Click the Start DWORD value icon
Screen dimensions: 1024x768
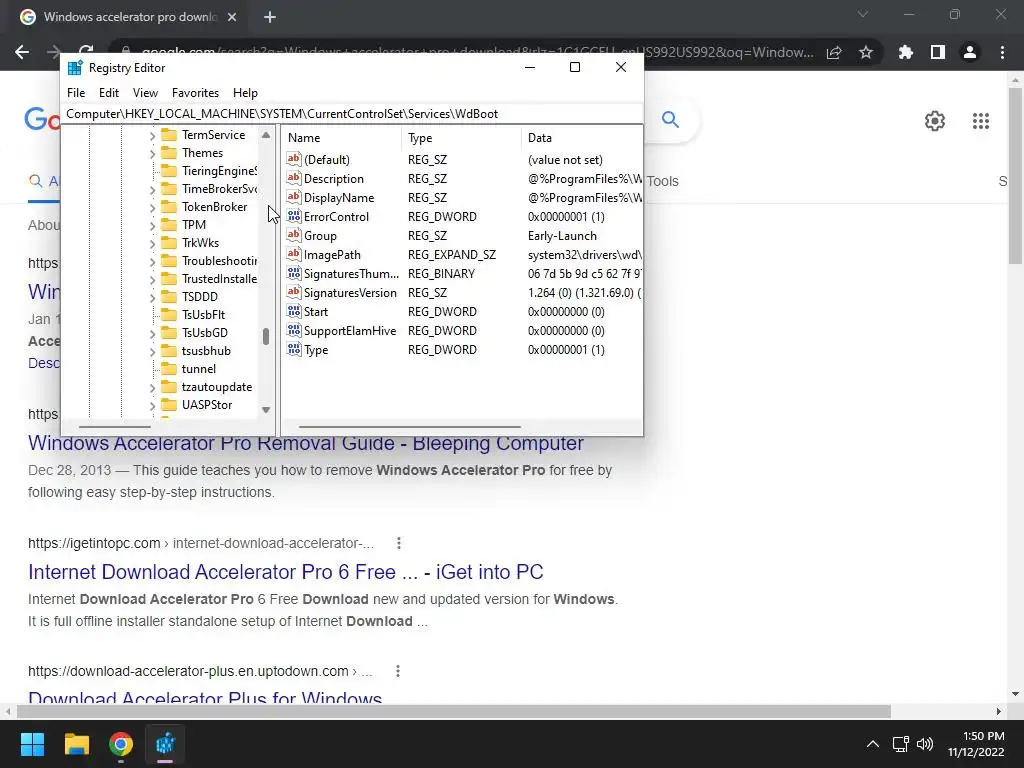[x=294, y=312]
